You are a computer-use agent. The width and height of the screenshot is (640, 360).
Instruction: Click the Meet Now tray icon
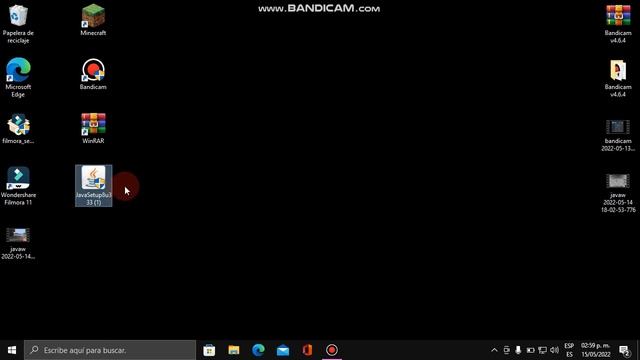pyautogui.click(x=507, y=350)
